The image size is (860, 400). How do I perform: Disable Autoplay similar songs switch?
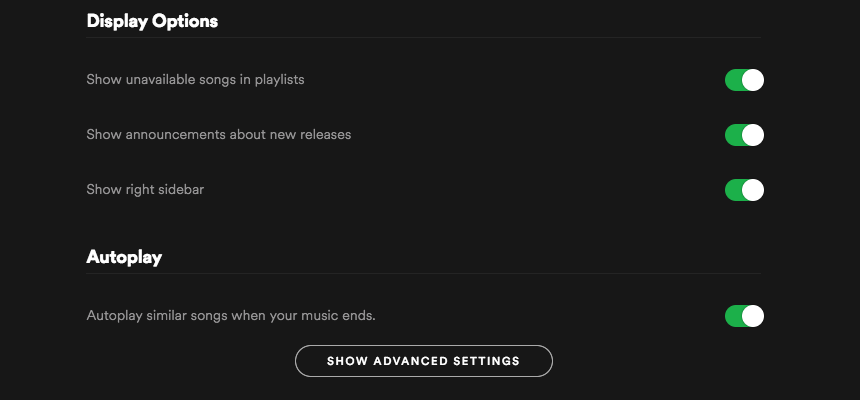click(x=744, y=316)
